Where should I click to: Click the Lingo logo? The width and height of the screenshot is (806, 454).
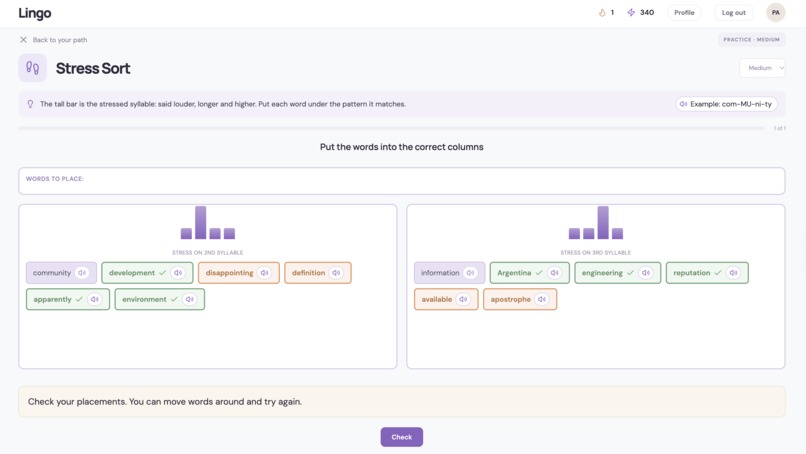click(x=34, y=13)
